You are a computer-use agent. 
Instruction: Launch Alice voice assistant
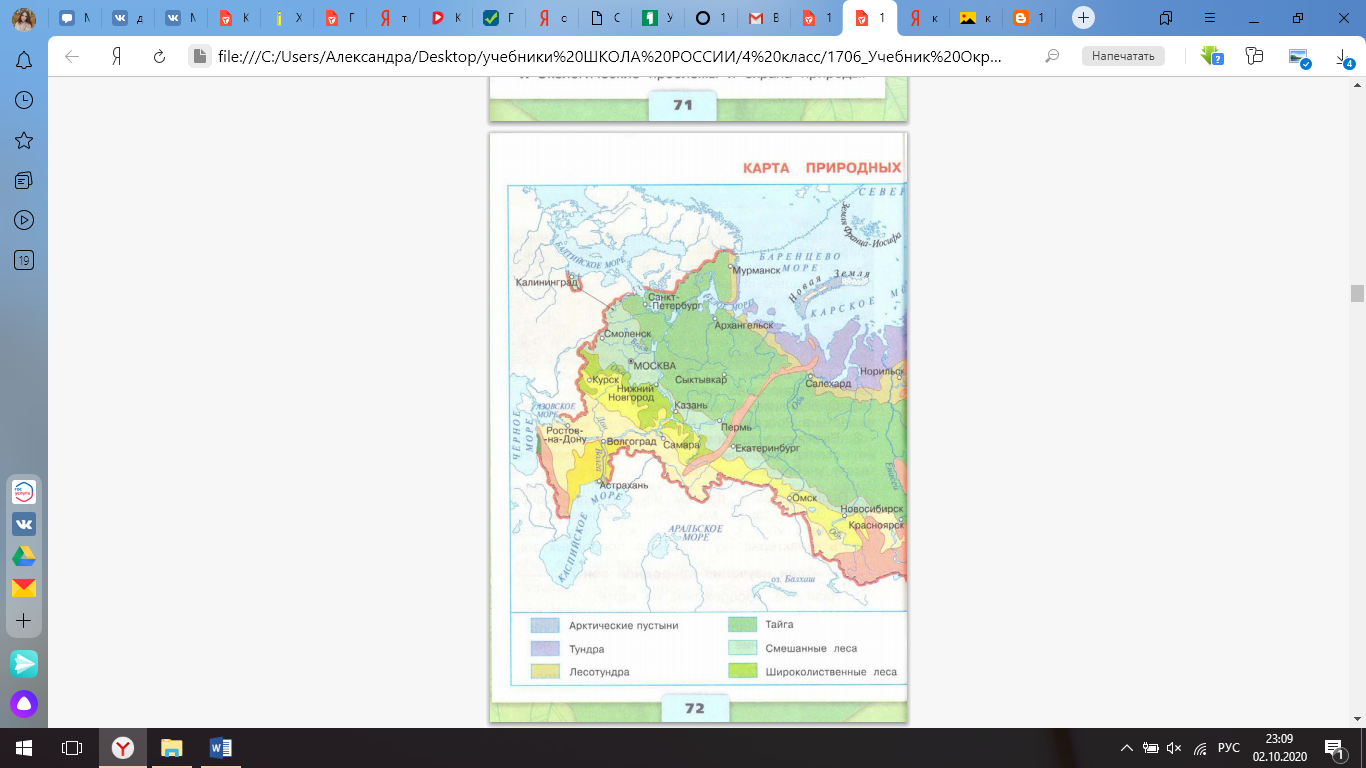click(24, 704)
